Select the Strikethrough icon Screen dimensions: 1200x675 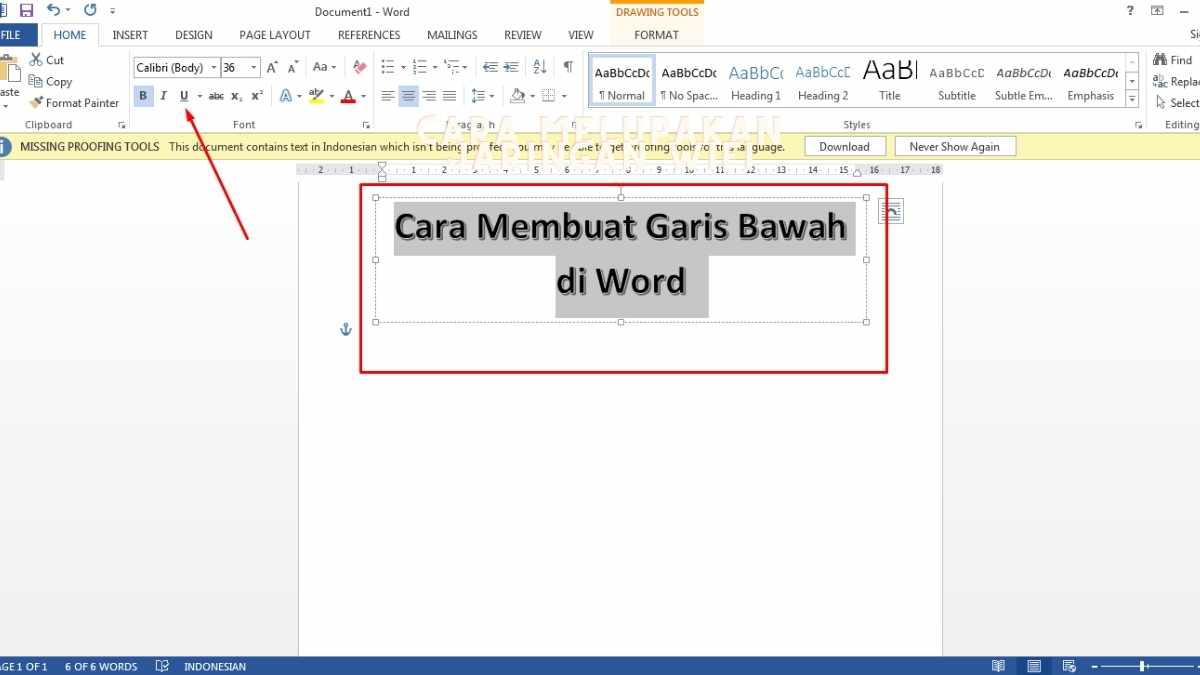pos(216,96)
